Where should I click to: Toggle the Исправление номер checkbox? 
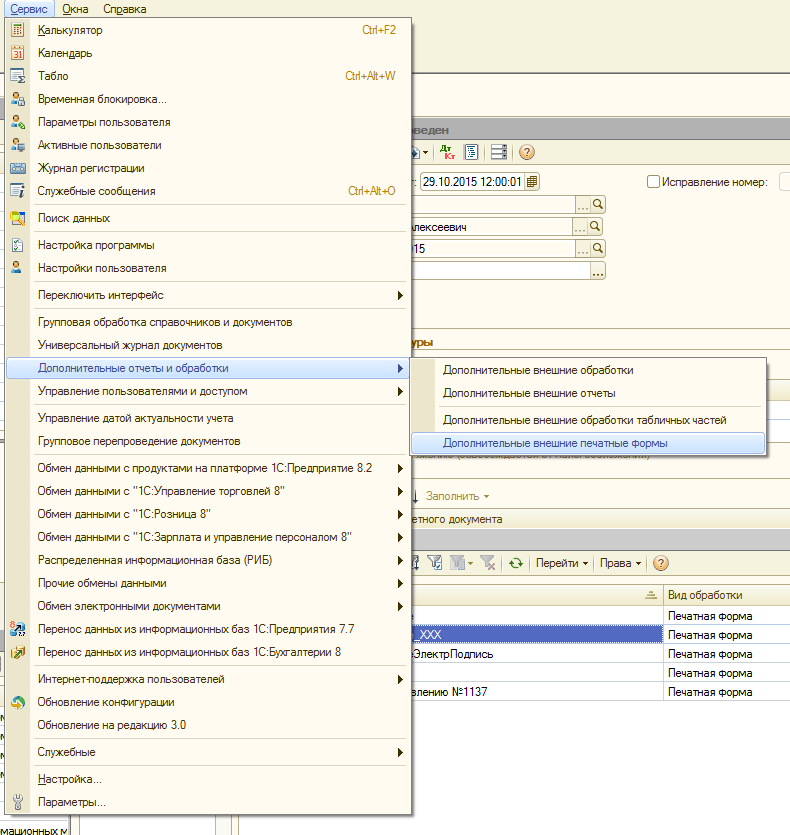click(x=654, y=182)
